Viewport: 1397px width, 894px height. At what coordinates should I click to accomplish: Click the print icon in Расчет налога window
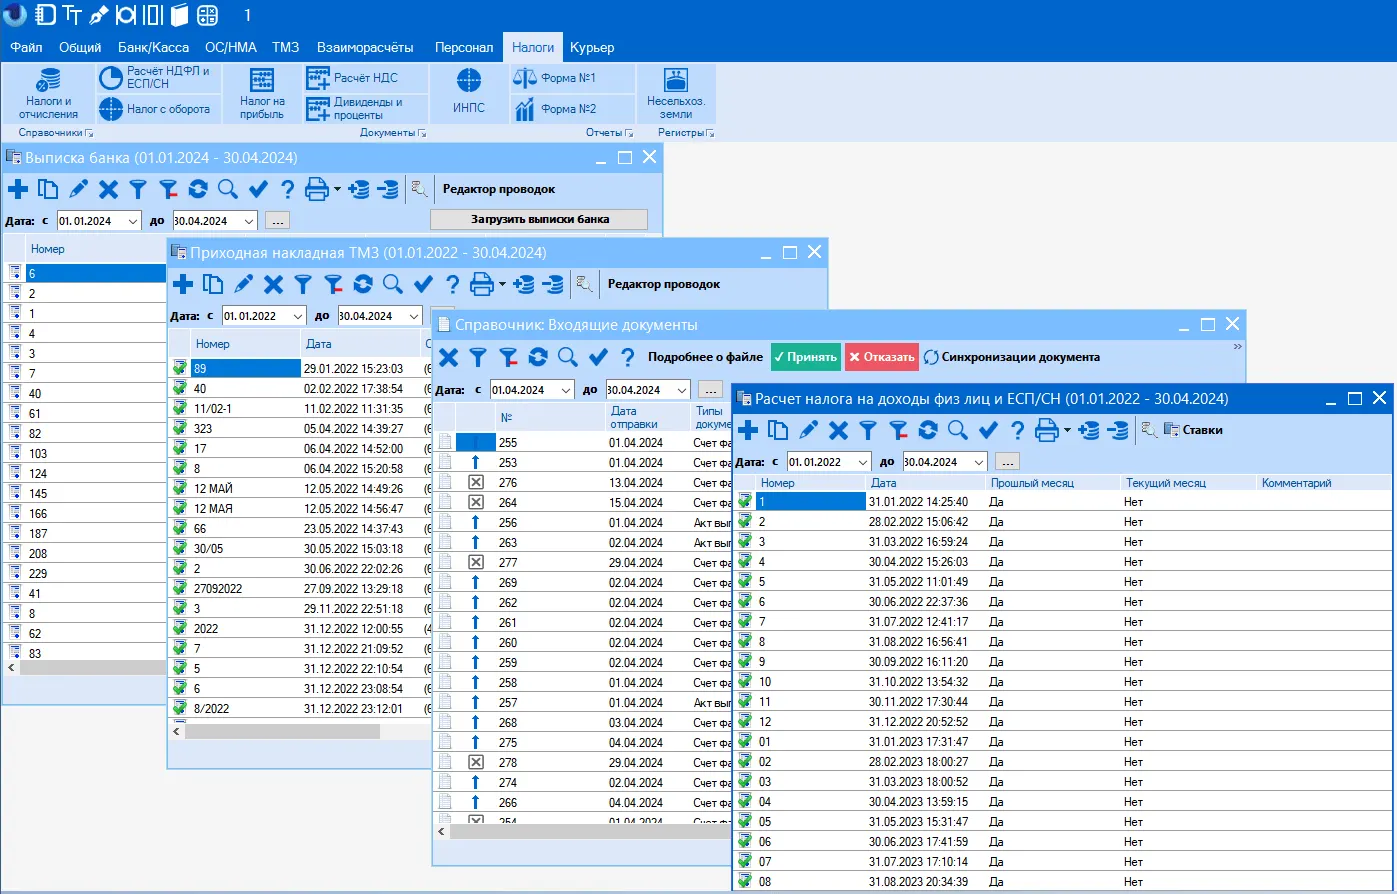[x=1046, y=430]
